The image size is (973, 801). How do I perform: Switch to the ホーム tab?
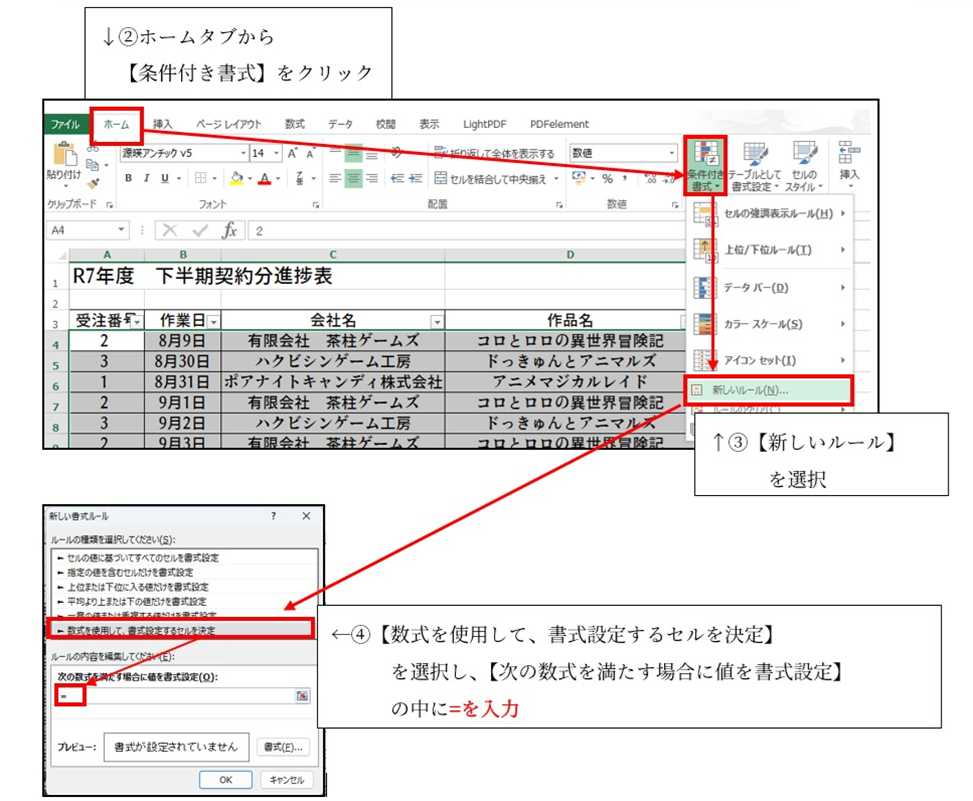117,125
